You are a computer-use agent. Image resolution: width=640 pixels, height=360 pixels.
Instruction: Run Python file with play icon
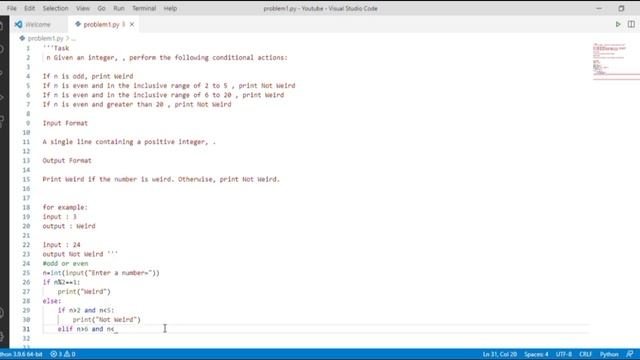tap(618, 24)
